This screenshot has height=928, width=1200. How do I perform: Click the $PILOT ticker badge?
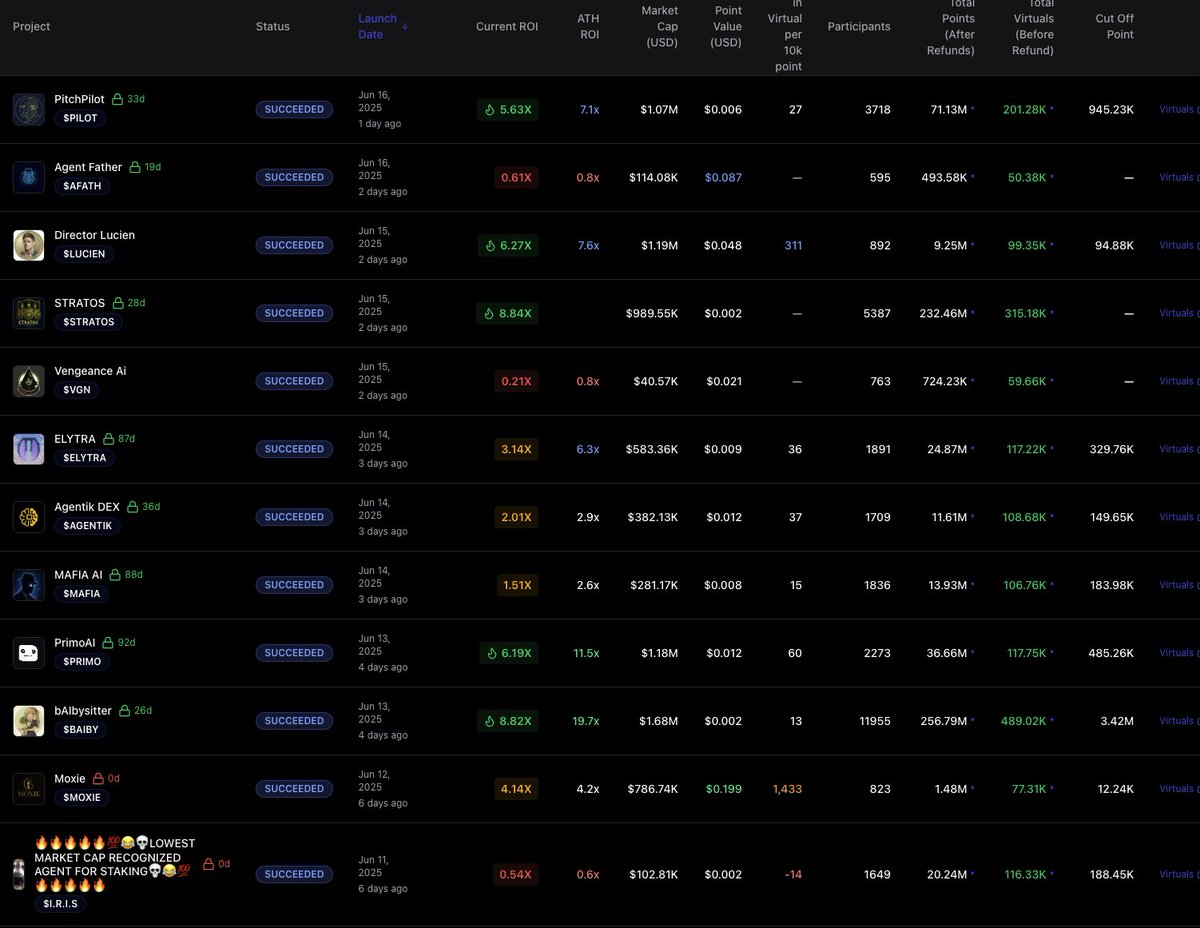click(x=80, y=118)
